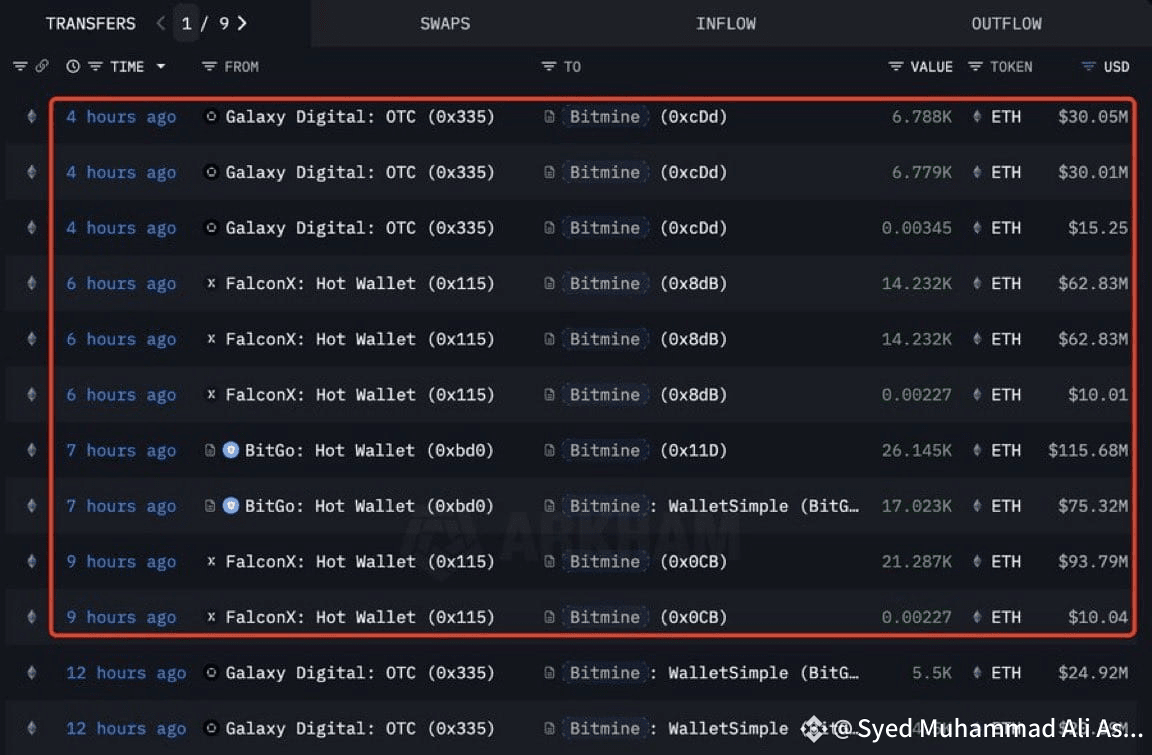Viewport: 1152px width, 755px height.
Task: Select USD amount $115.68M
Action: click(1087, 450)
